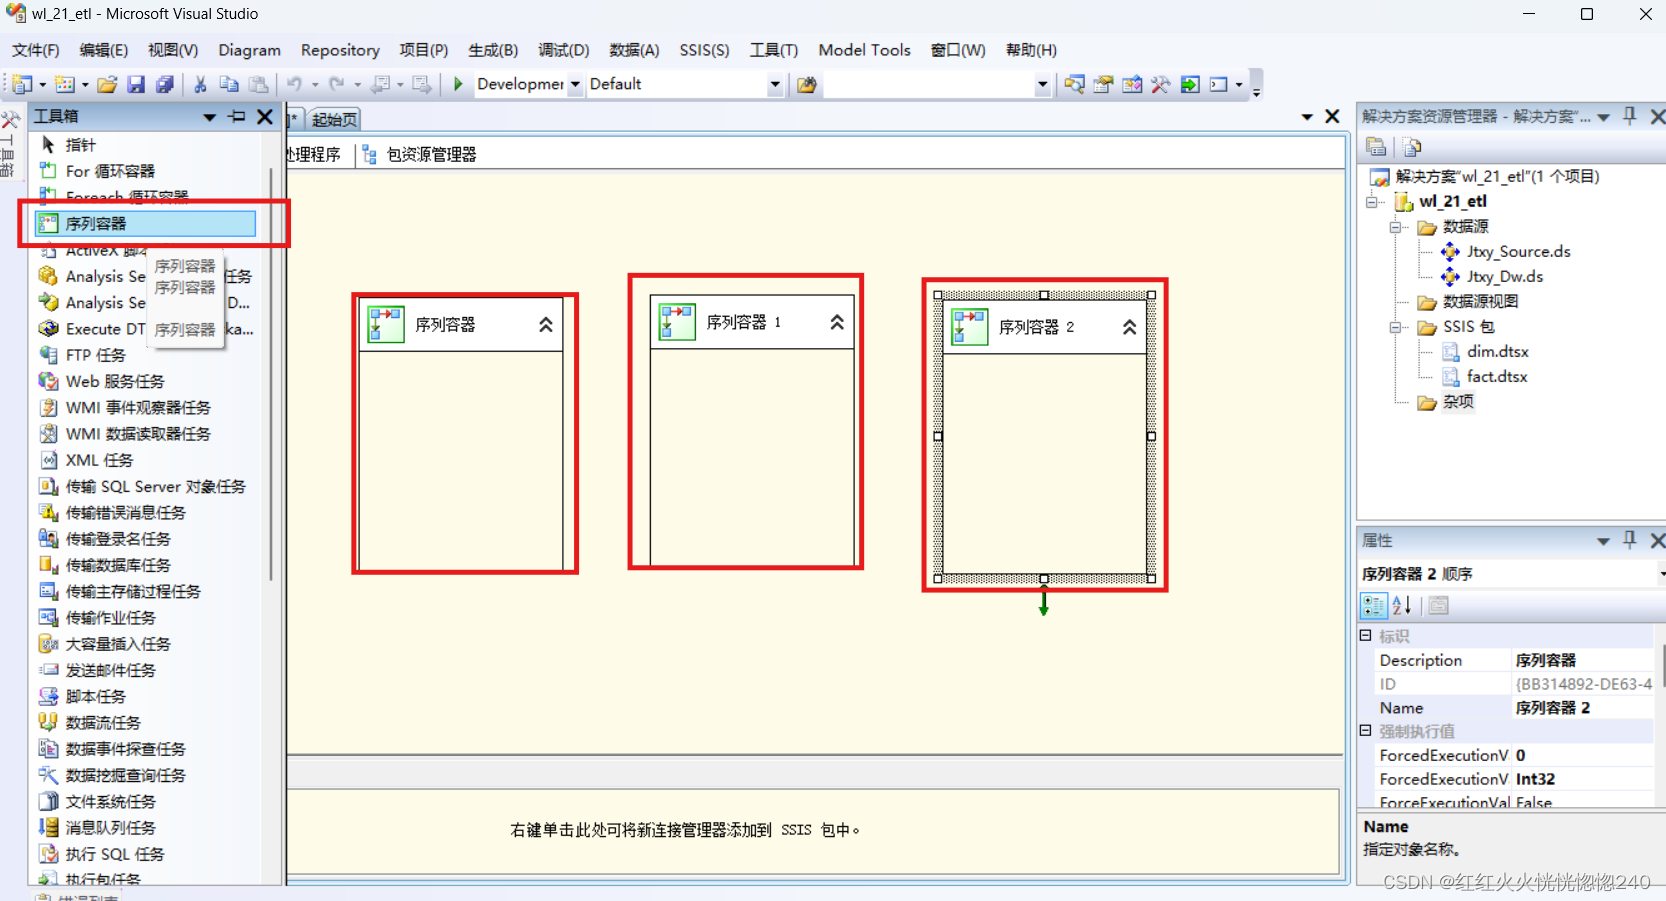Click the Name property value field
The width and height of the screenshot is (1666, 901).
pos(1582,708)
